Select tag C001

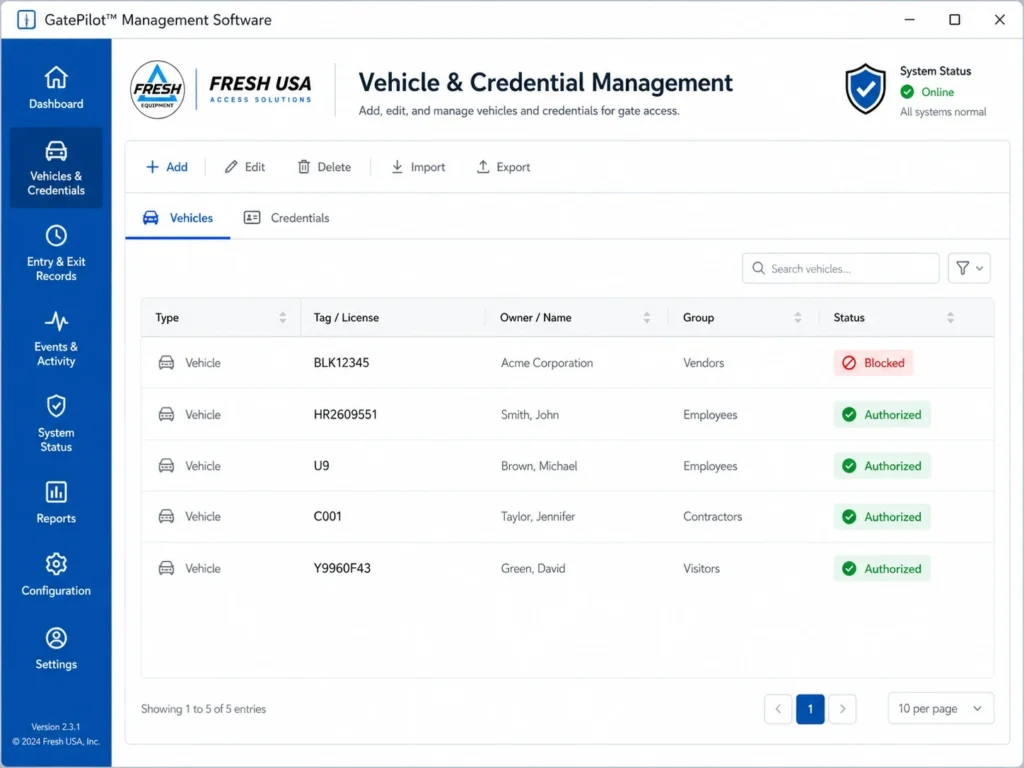pyautogui.click(x=328, y=516)
